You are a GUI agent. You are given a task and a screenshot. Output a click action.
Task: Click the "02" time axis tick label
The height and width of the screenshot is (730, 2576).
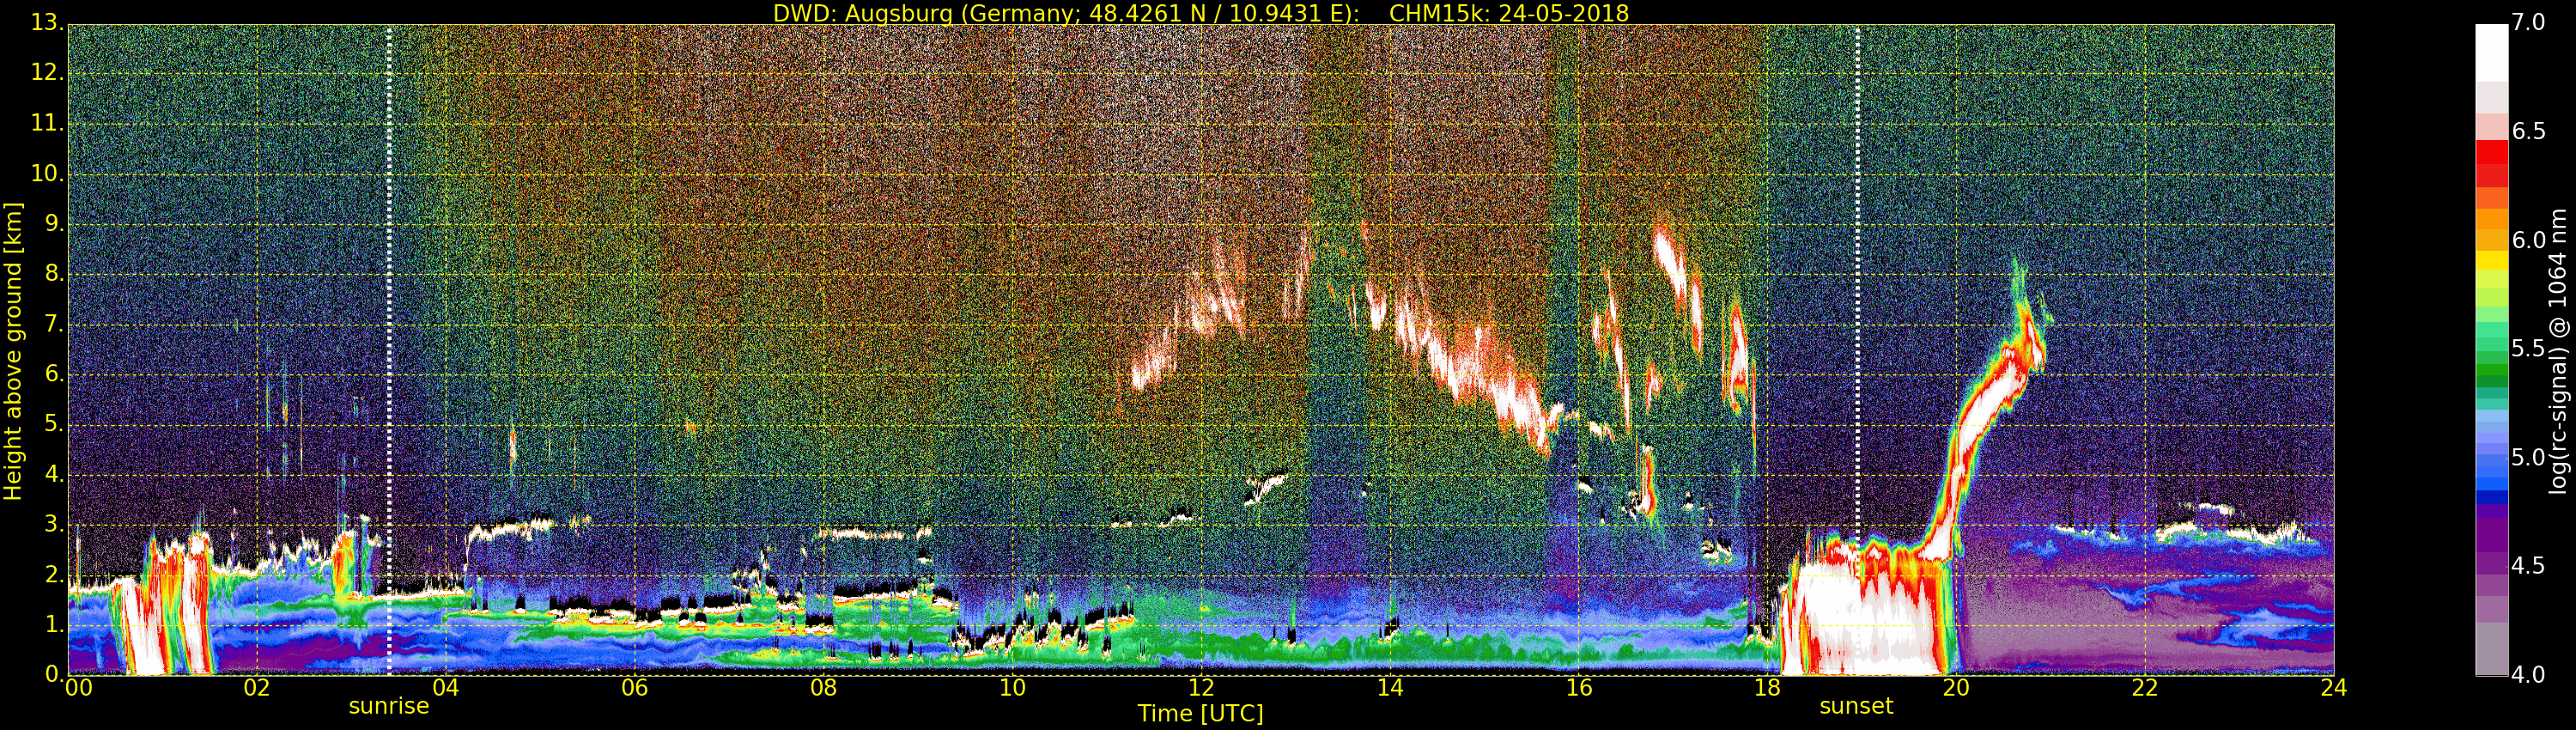point(257,688)
